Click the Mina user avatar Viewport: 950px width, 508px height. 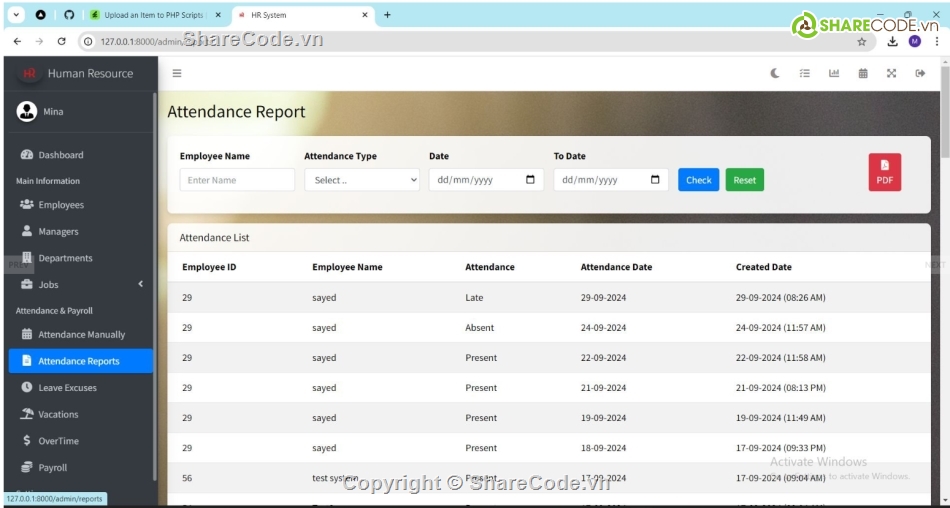(x=27, y=112)
